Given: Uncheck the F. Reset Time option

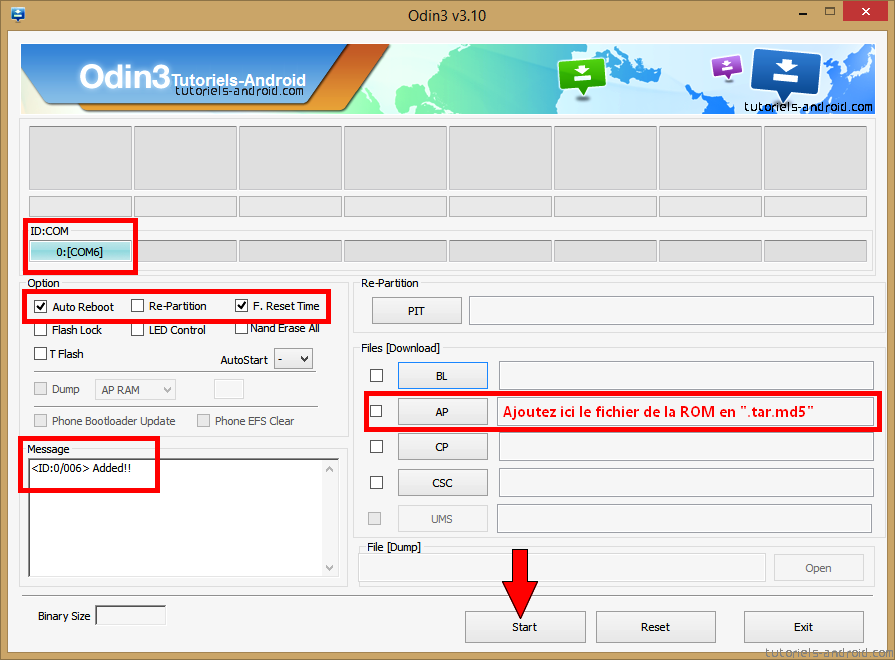Looking at the screenshot, I should pyautogui.click(x=241, y=306).
